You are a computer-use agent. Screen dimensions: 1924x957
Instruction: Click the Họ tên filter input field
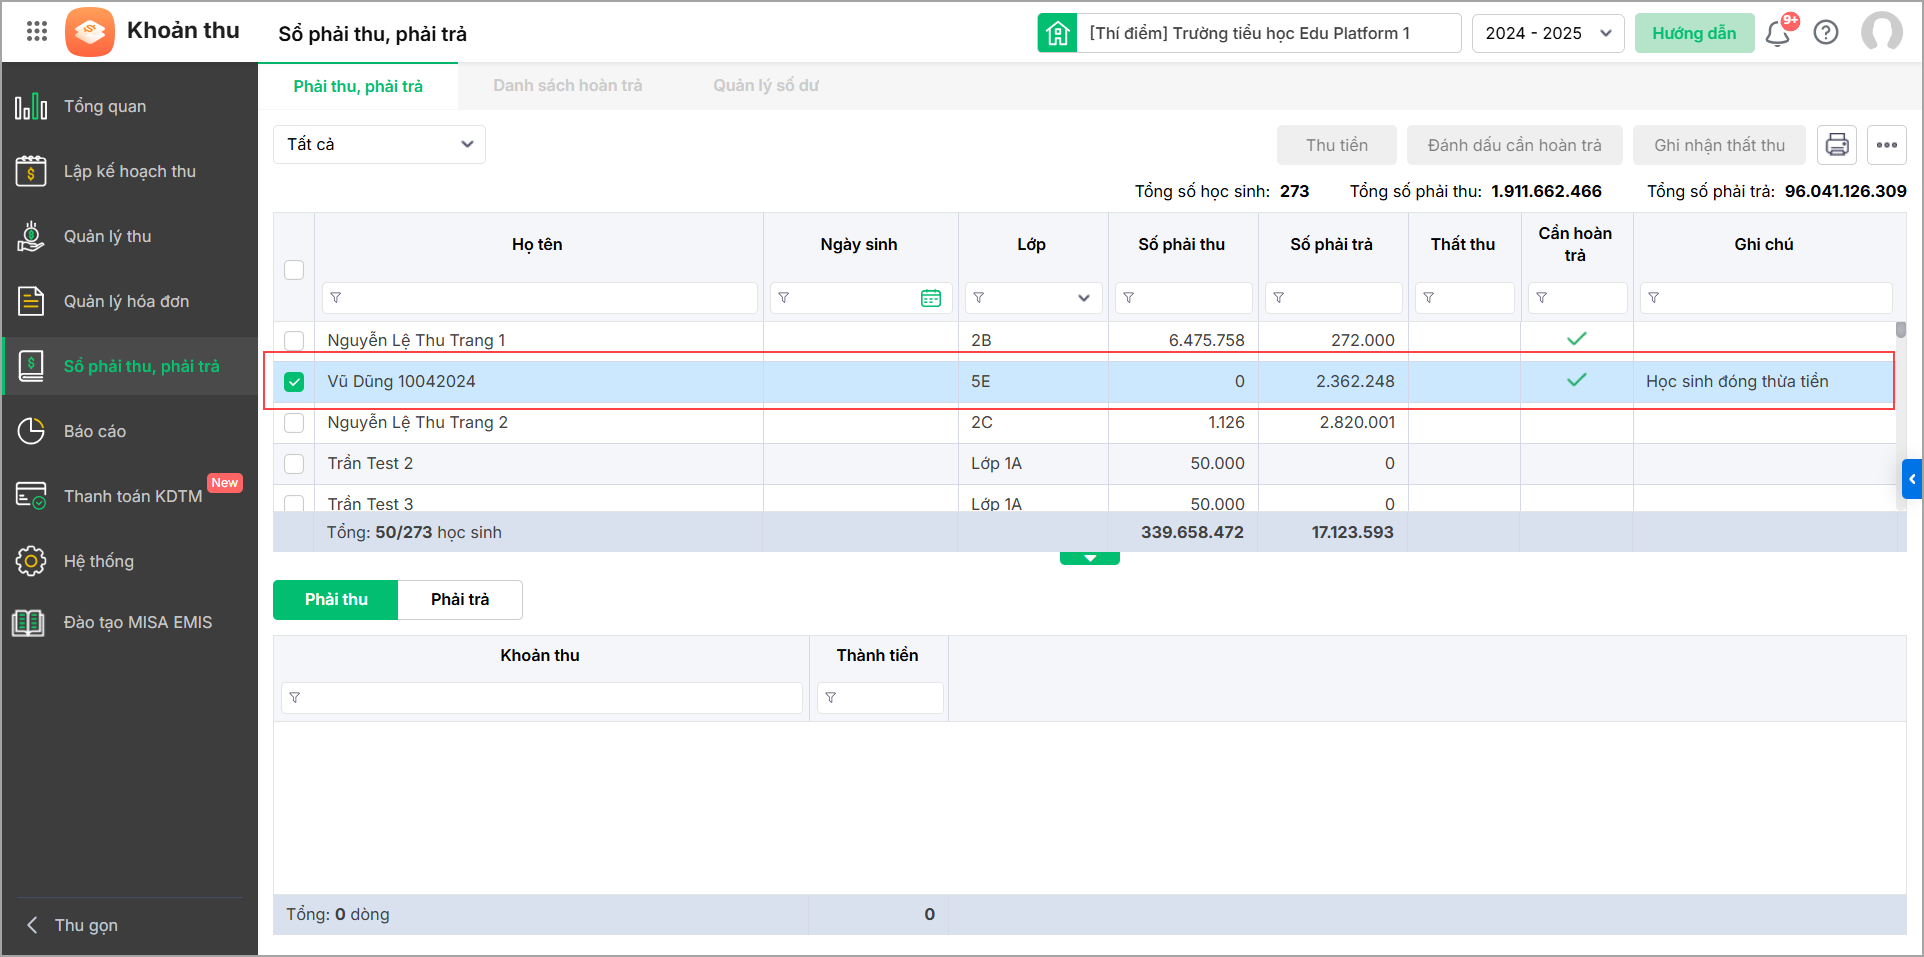545,298
